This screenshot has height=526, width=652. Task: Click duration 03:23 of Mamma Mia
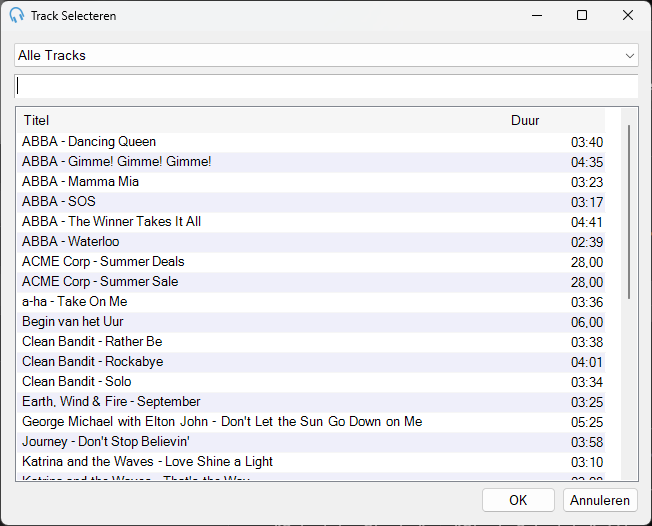587,183
